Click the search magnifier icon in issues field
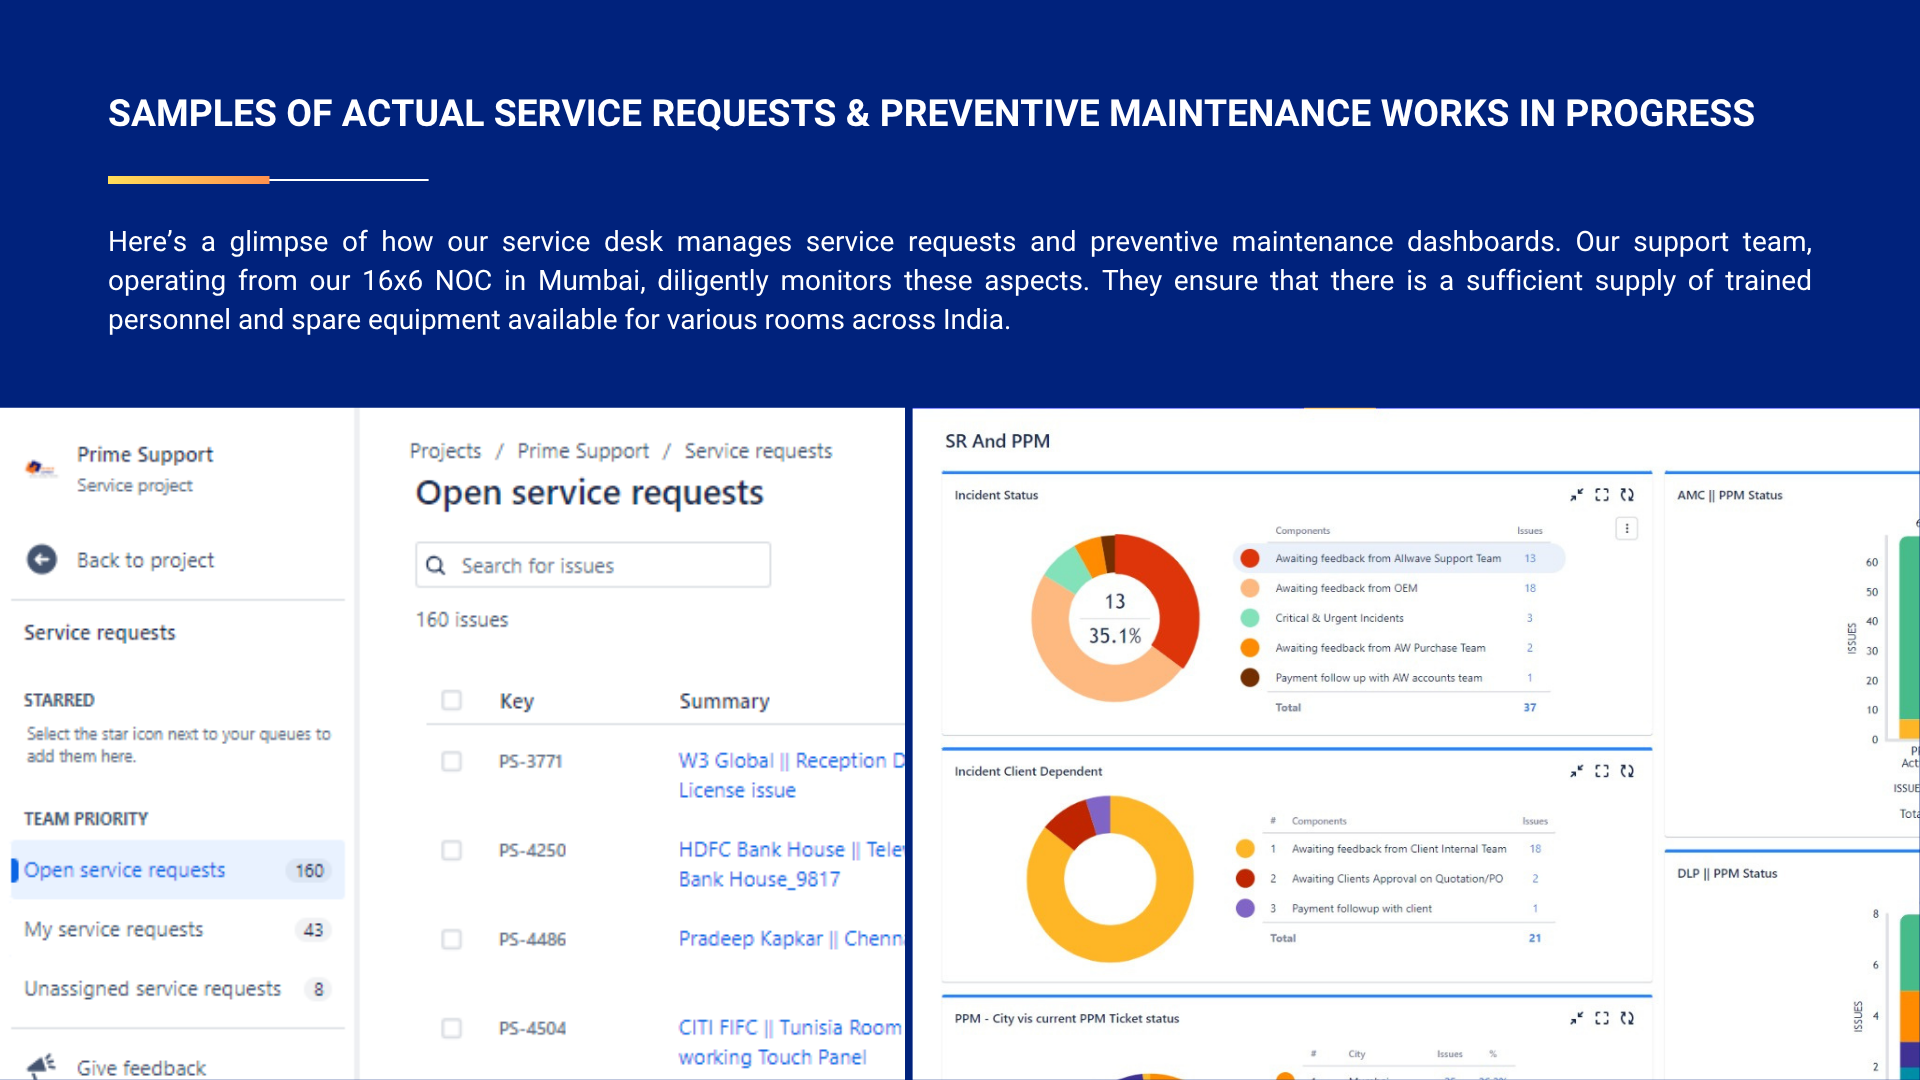 (x=436, y=566)
